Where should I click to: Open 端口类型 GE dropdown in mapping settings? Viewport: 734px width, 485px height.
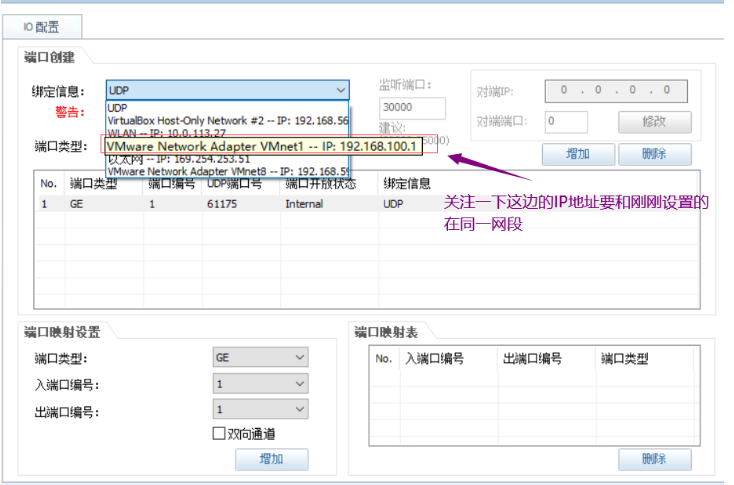(261, 358)
